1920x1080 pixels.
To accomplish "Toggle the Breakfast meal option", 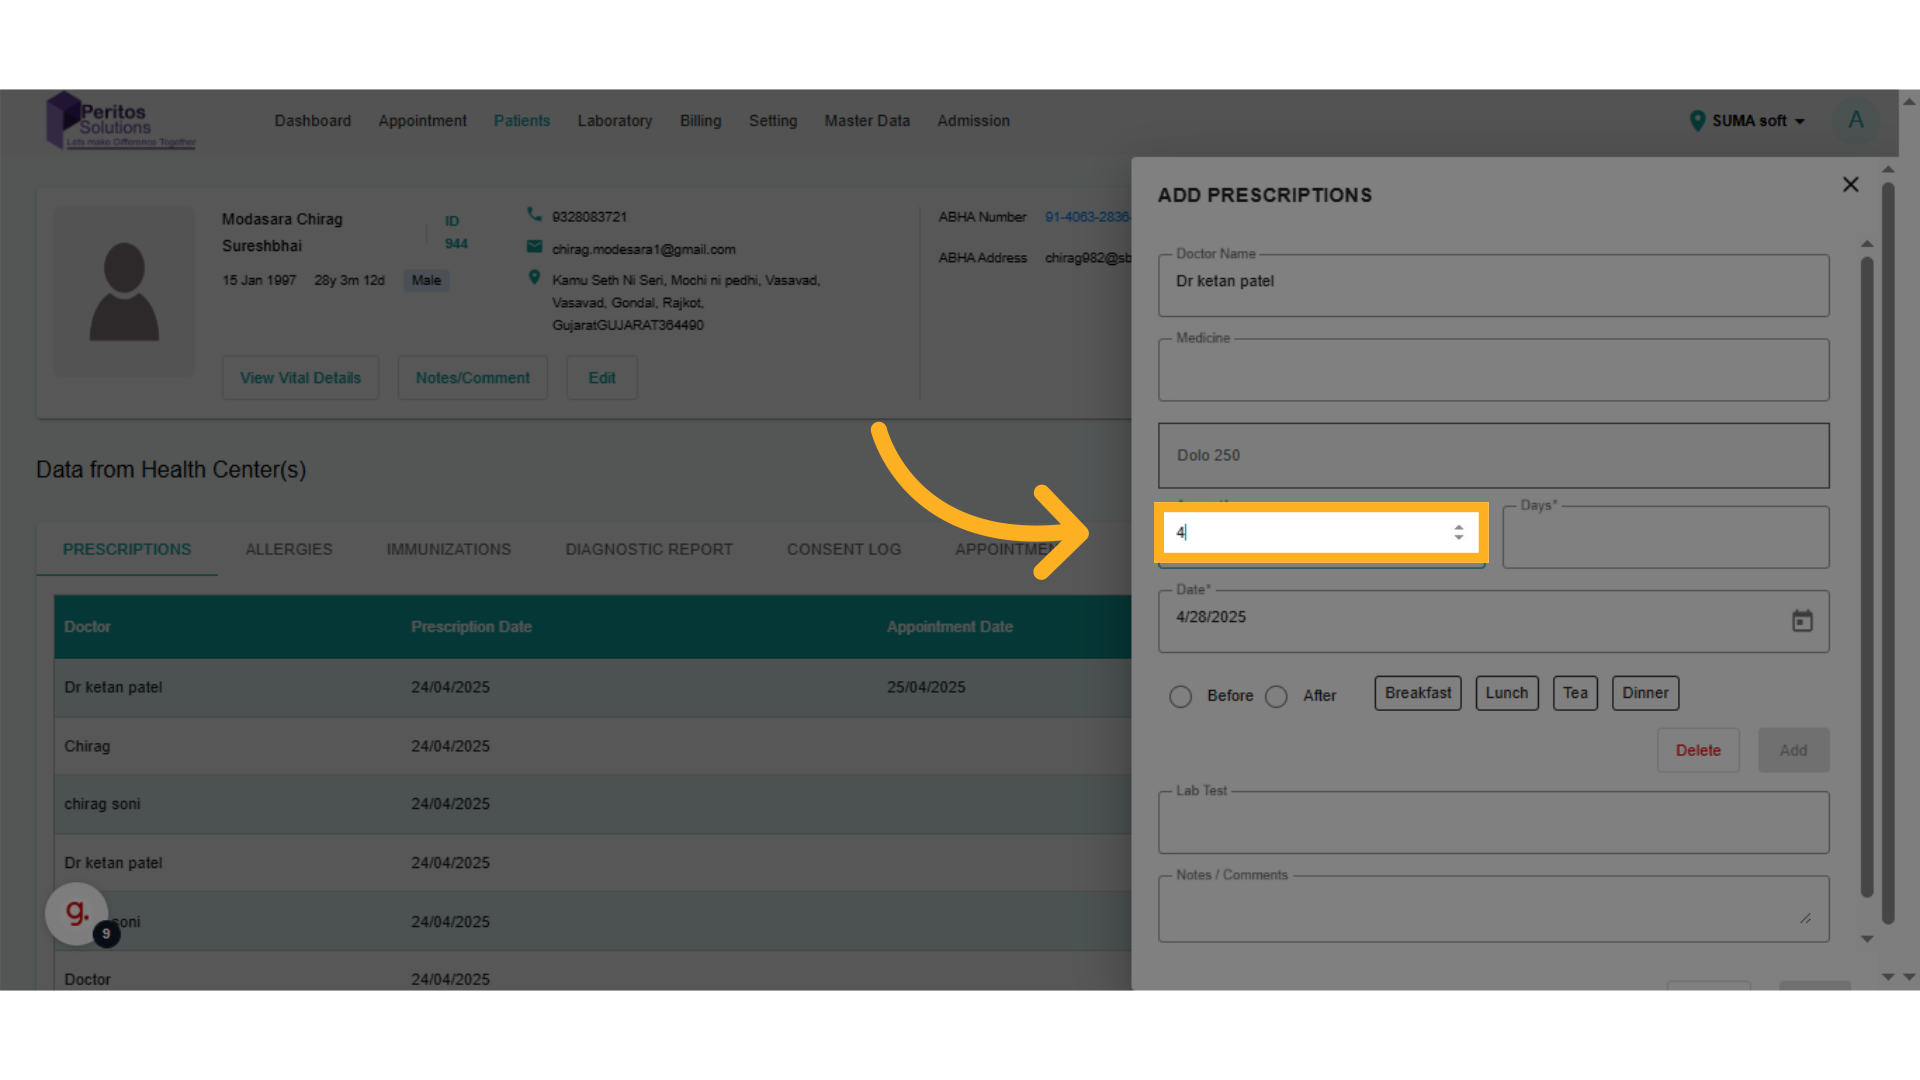I will click(x=1417, y=693).
